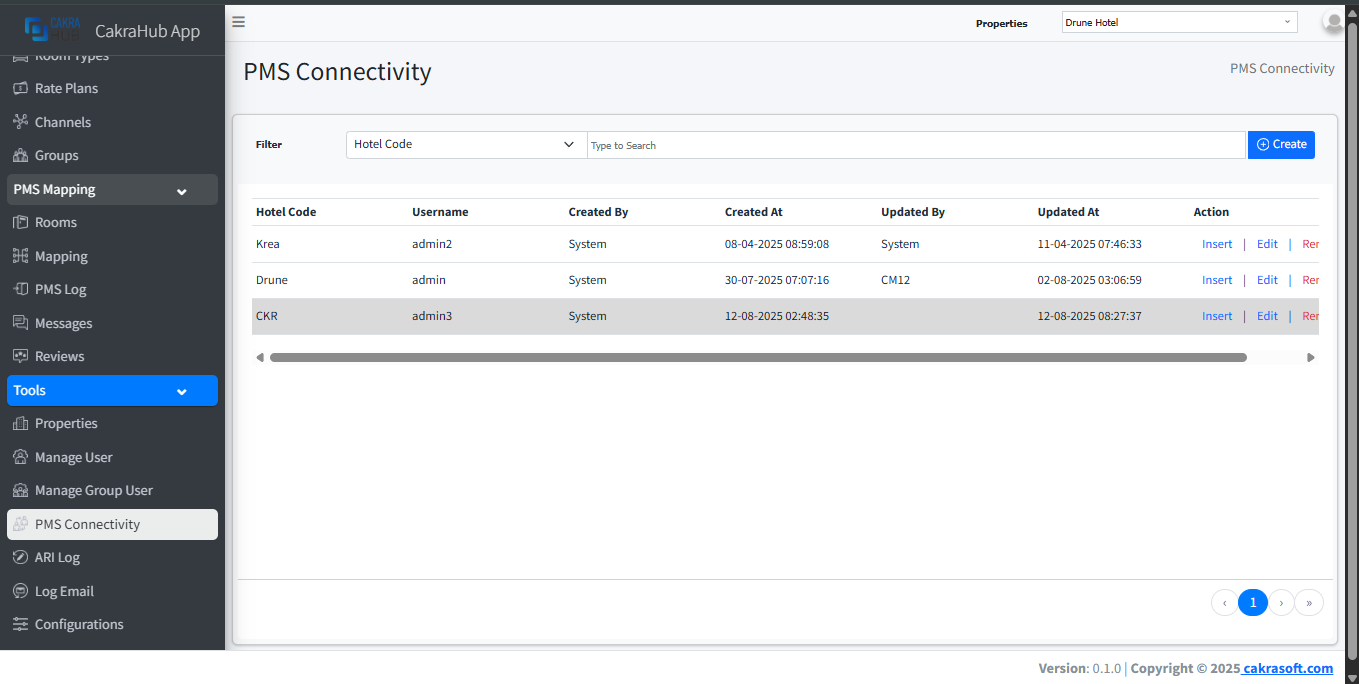Screen dimensions: 1359x684
Task: Open the Drune Hotel properties dropdown
Action: pos(1178,21)
